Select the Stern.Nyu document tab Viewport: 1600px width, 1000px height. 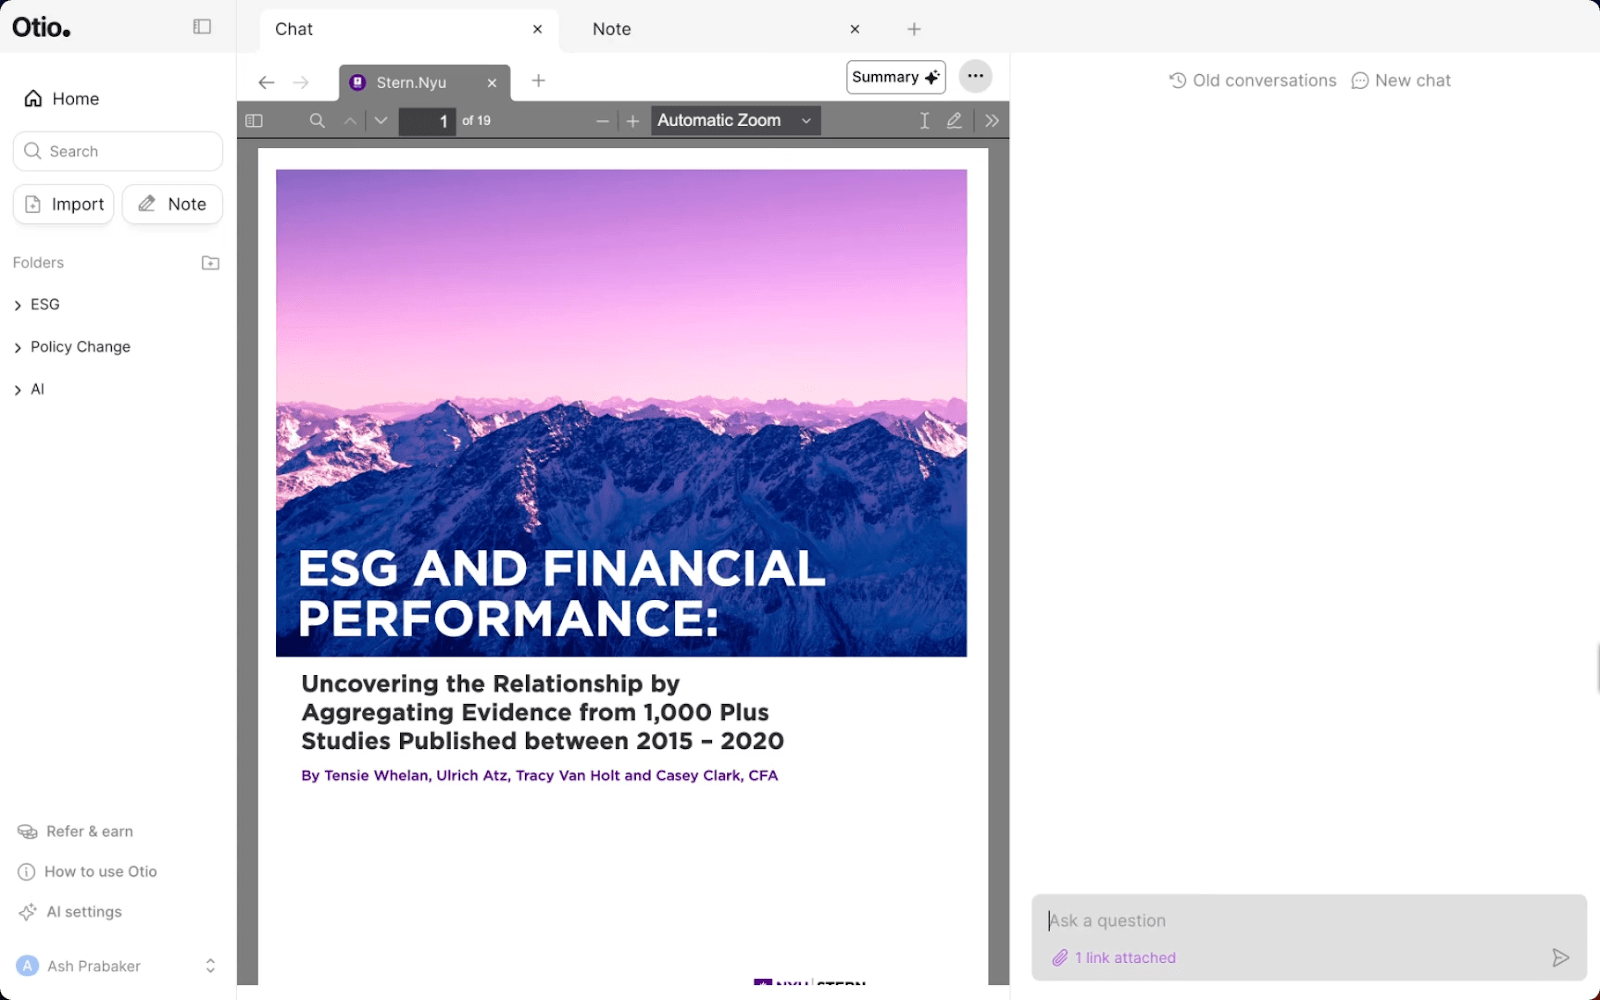pos(412,83)
